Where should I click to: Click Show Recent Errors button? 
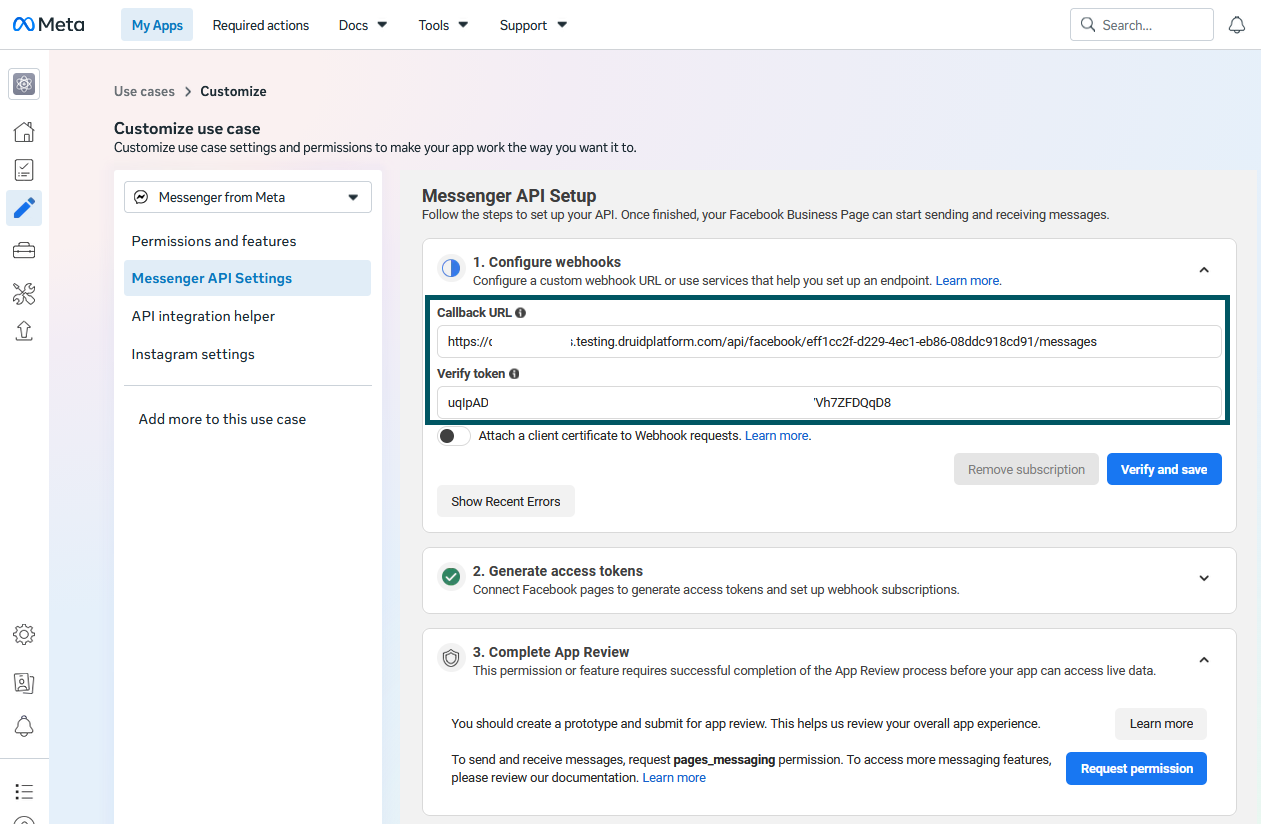(x=506, y=501)
